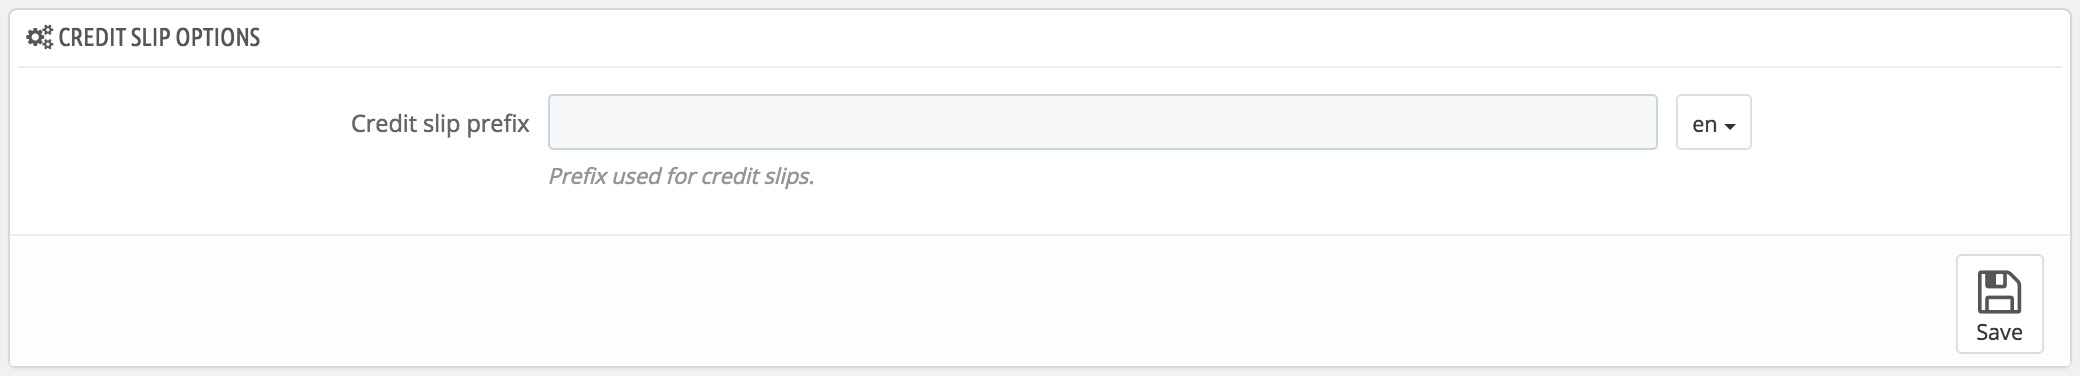
Task: Click the word prefix in the field label
Action: pos(498,124)
